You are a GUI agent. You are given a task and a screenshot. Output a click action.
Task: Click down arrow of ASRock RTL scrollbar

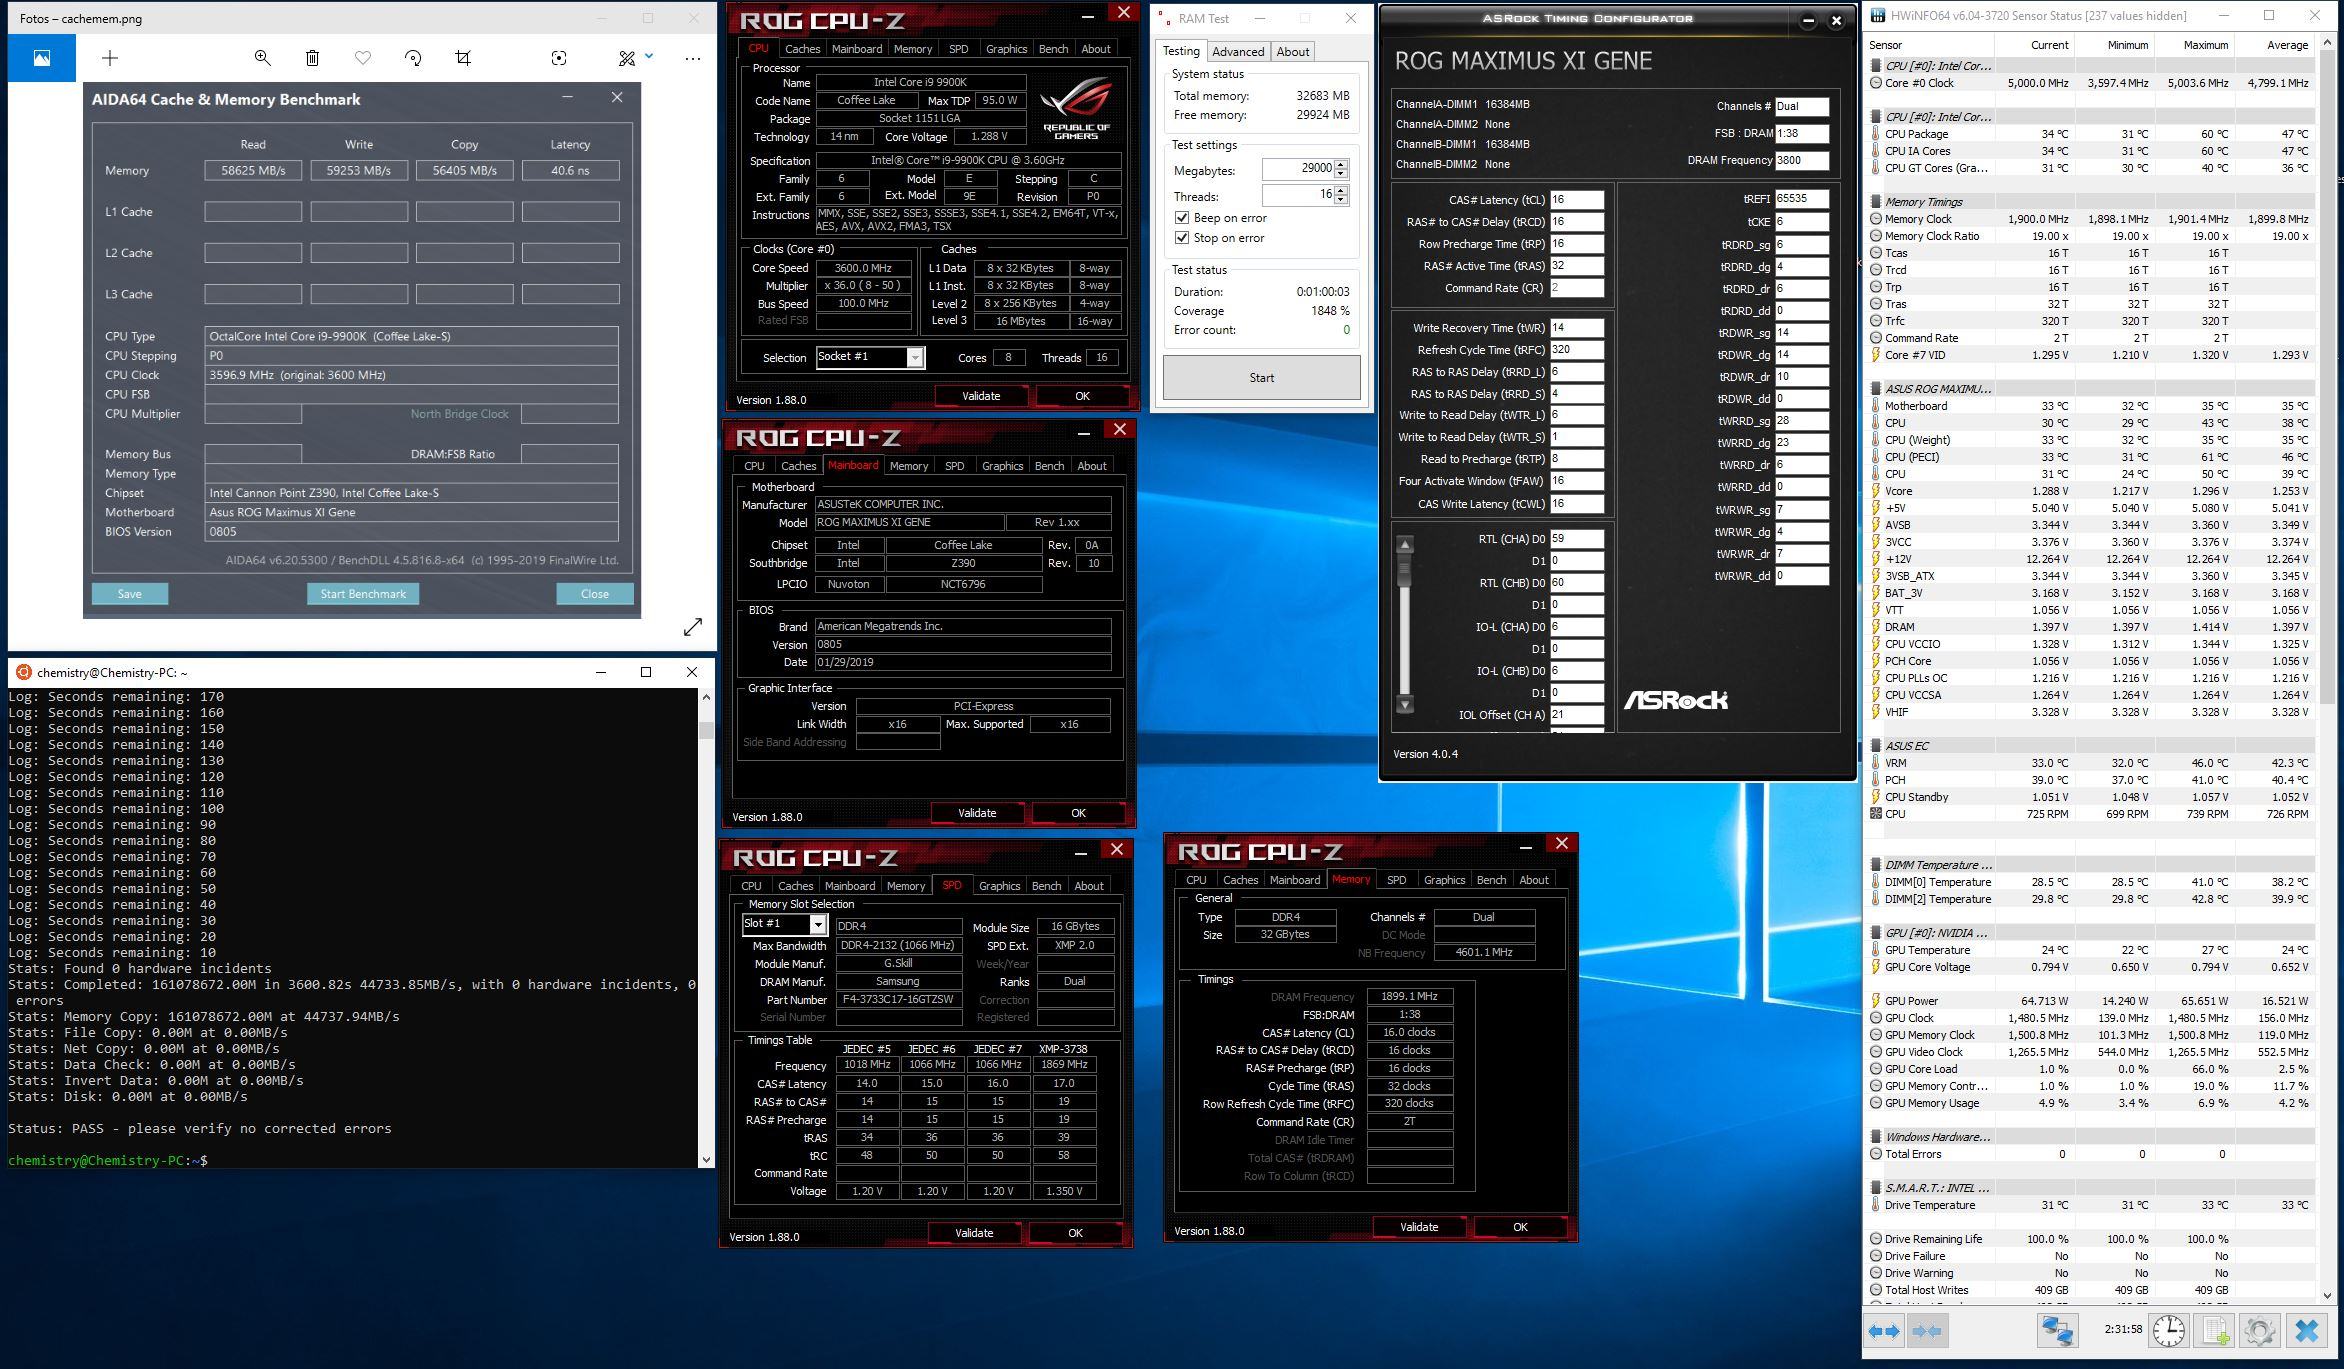(1405, 704)
